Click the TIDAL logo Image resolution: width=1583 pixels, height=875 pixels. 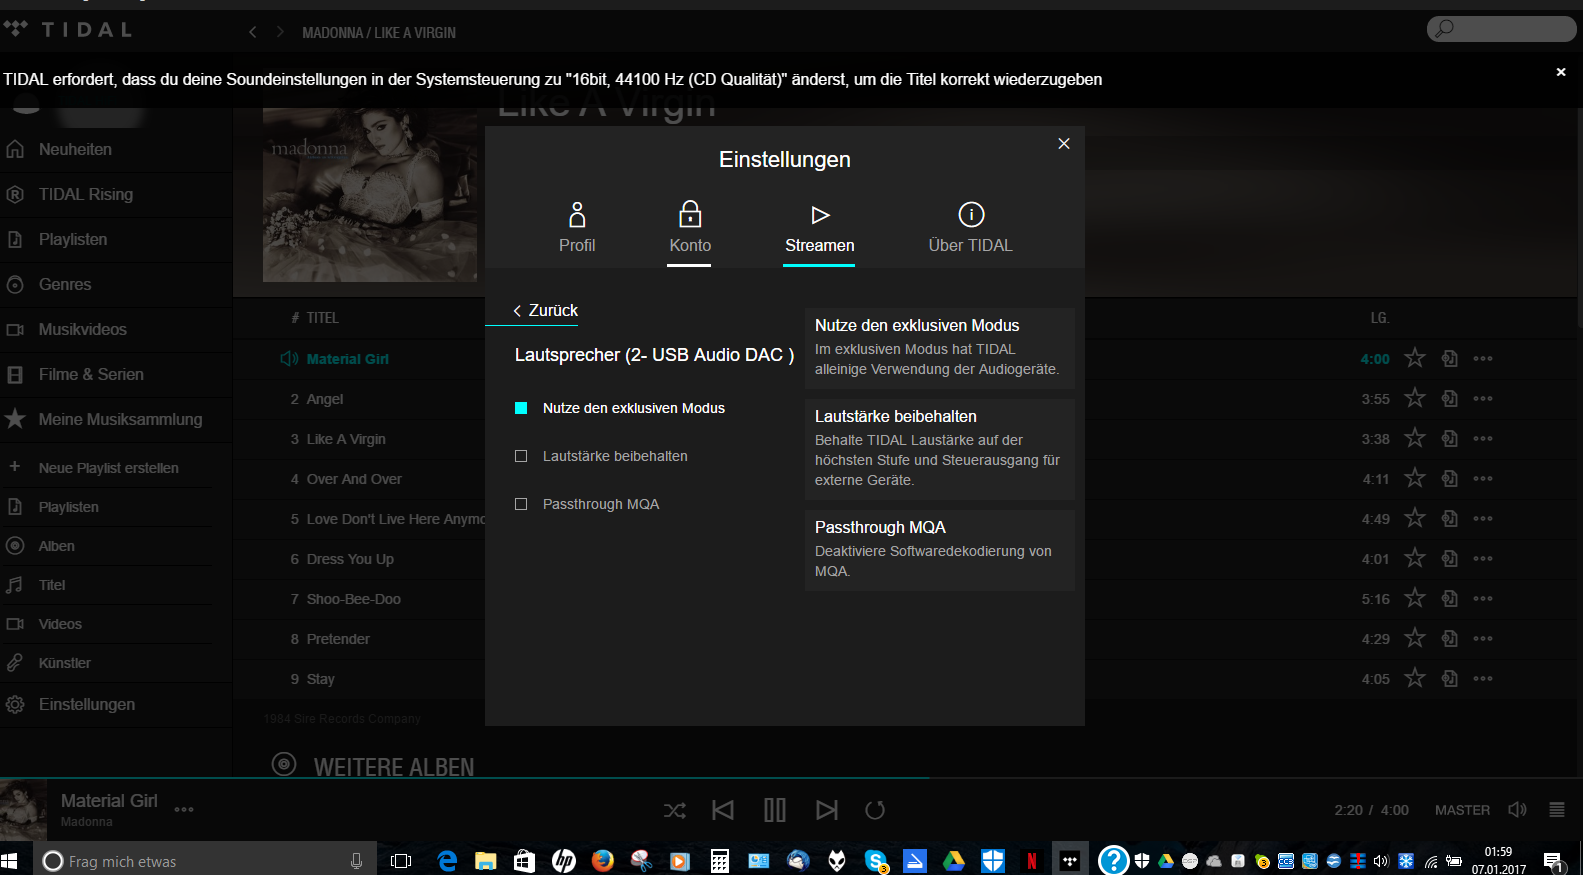pyautogui.click(x=69, y=29)
